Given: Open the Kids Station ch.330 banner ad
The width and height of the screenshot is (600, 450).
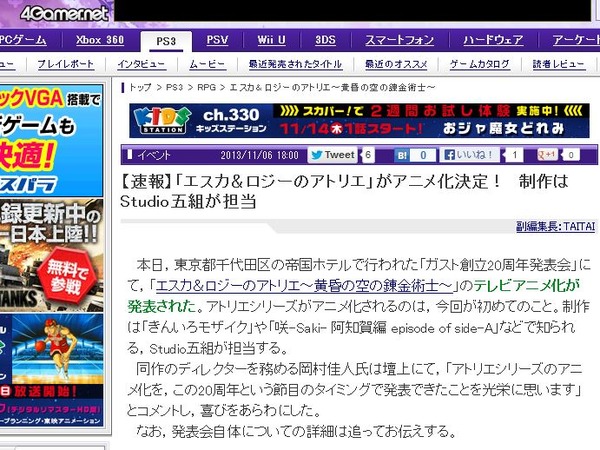Looking at the screenshot, I should tap(359, 121).
